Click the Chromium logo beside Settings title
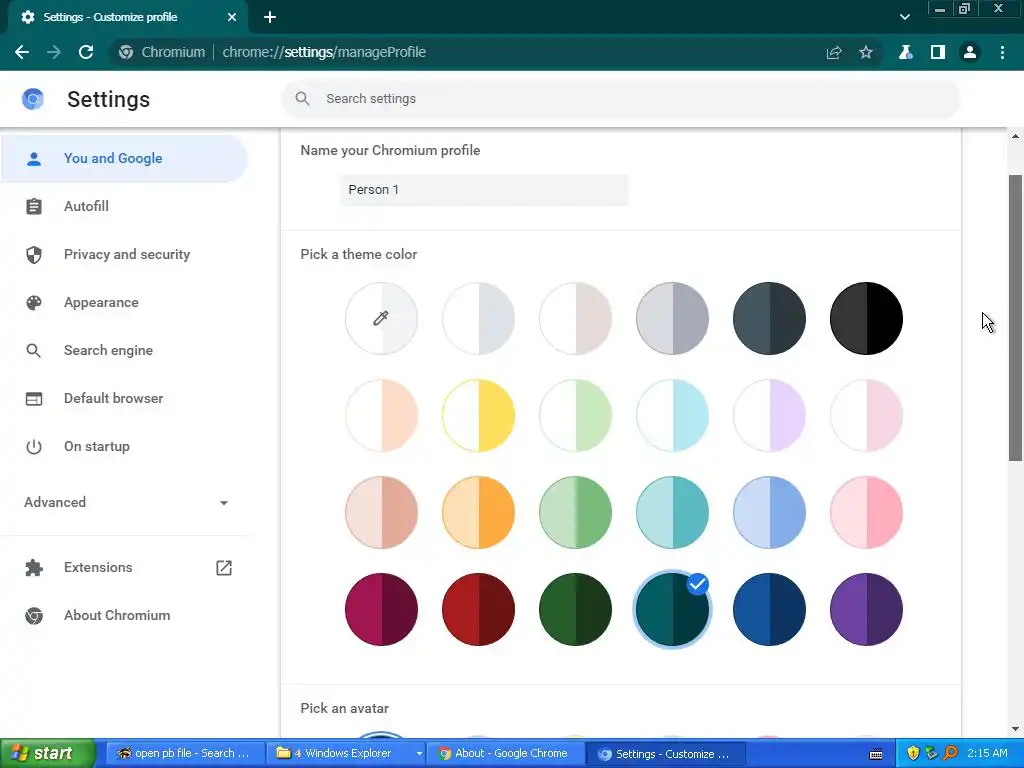 pos(33,99)
